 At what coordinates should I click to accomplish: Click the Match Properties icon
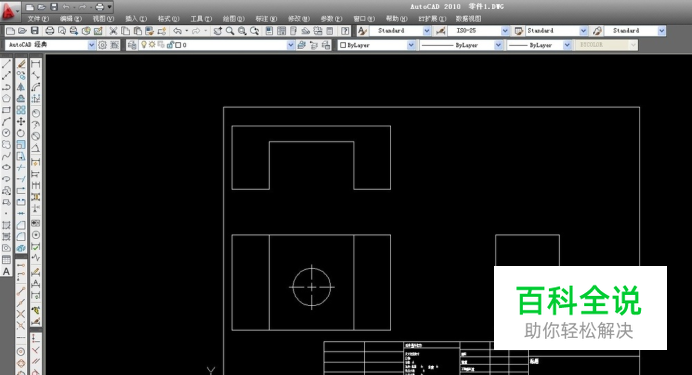150,31
